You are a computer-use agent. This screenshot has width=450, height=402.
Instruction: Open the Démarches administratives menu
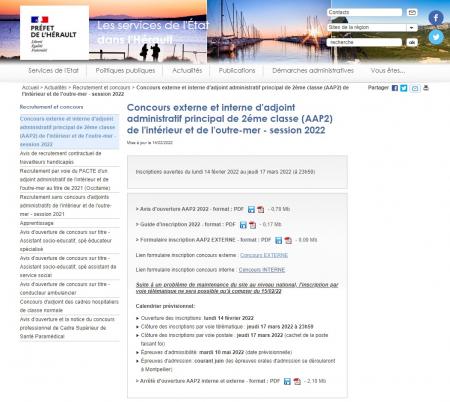[313, 71]
